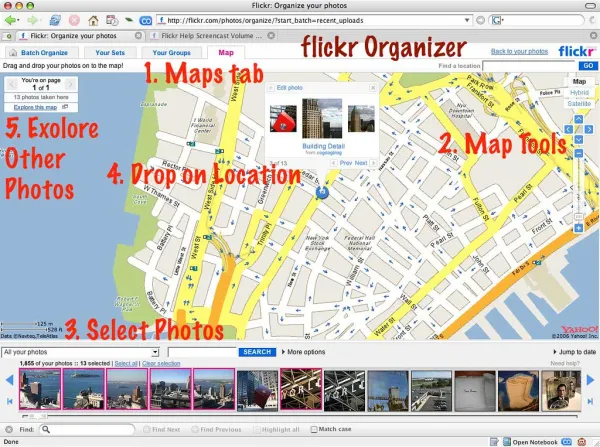Screen dimensions: 600x447
Task: Click the Google search engine selector icon
Action: (x=497, y=20)
